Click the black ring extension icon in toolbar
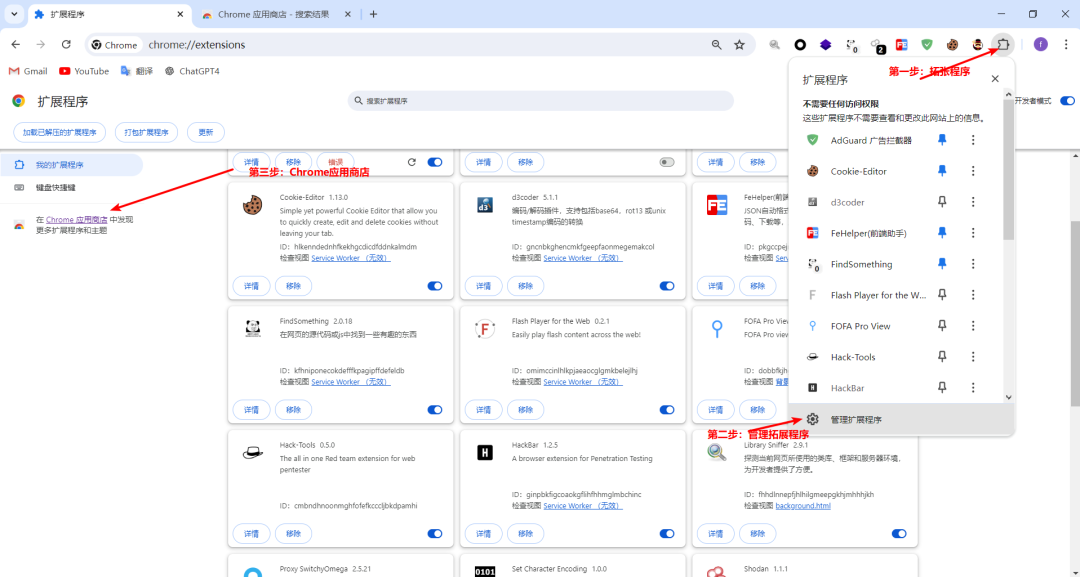This screenshot has width=1080, height=577. coord(800,45)
